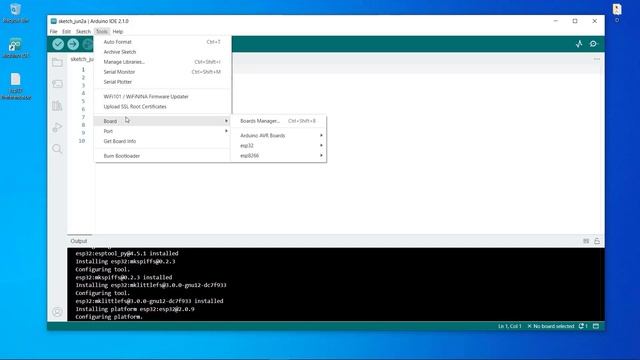Open the Serial Plotter toolbar icon
Viewport: 640px width, 360px height.
click(x=579, y=44)
